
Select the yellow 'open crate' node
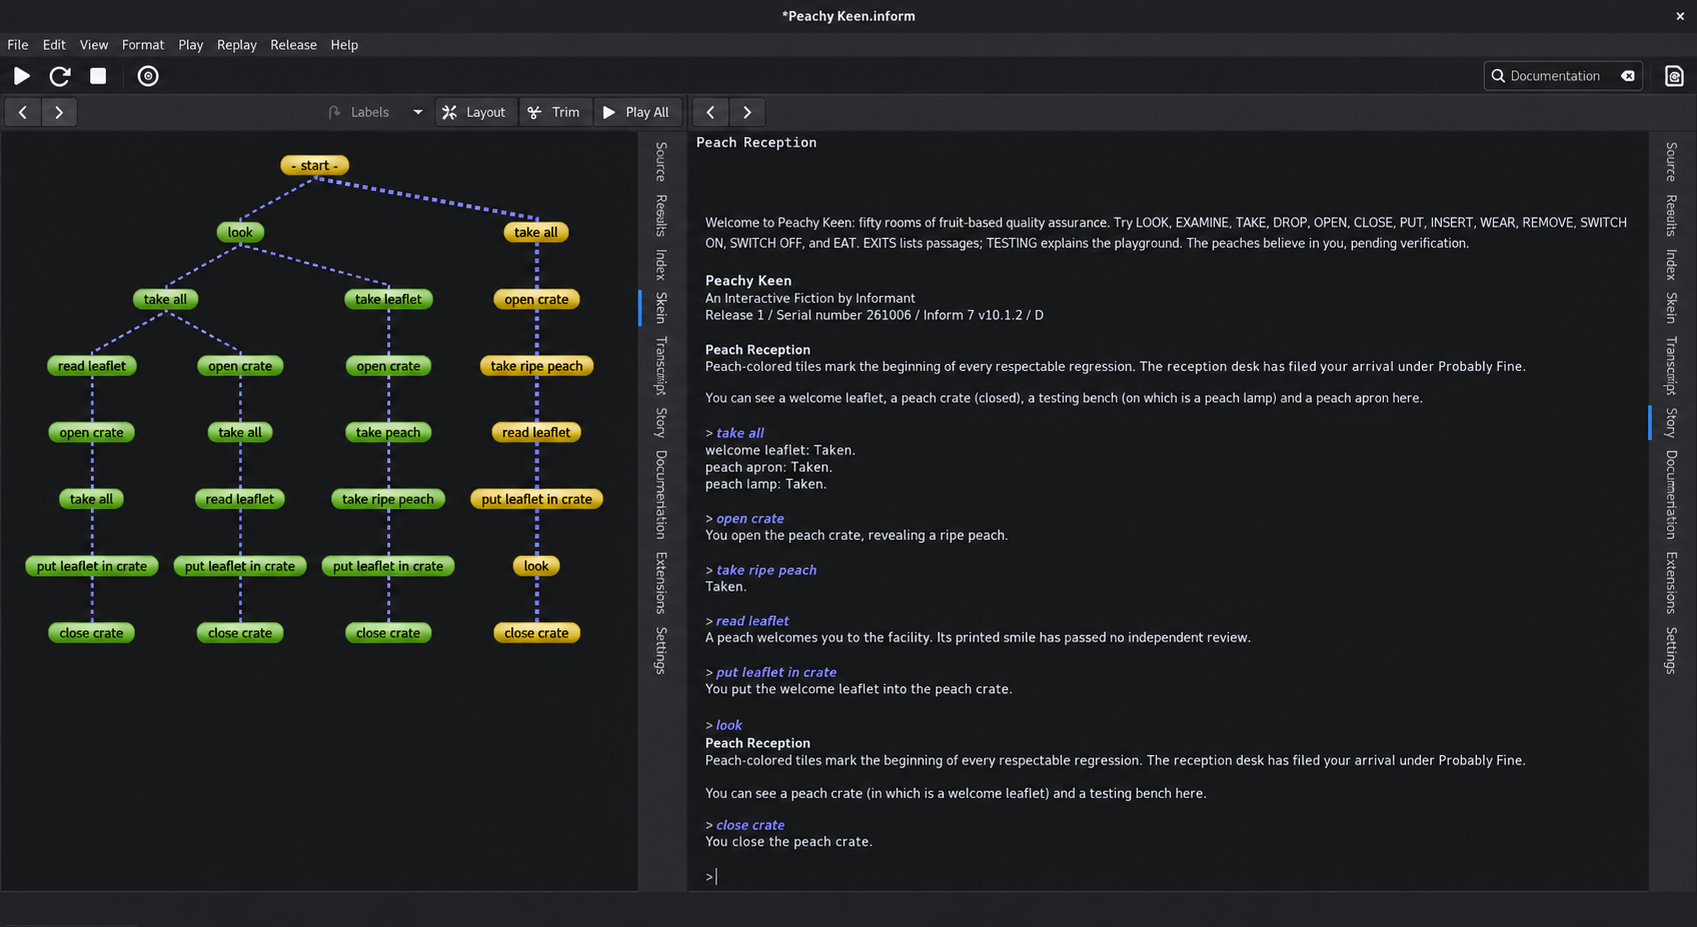point(536,299)
